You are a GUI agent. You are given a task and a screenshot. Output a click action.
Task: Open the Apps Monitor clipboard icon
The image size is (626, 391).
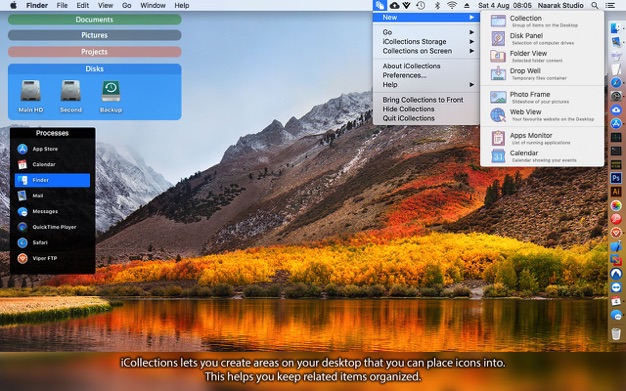pos(498,138)
